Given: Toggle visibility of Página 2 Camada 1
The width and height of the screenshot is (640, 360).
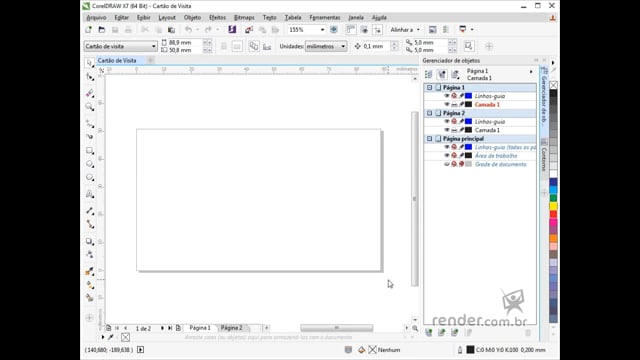Looking at the screenshot, I should pyautogui.click(x=447, y=130).
